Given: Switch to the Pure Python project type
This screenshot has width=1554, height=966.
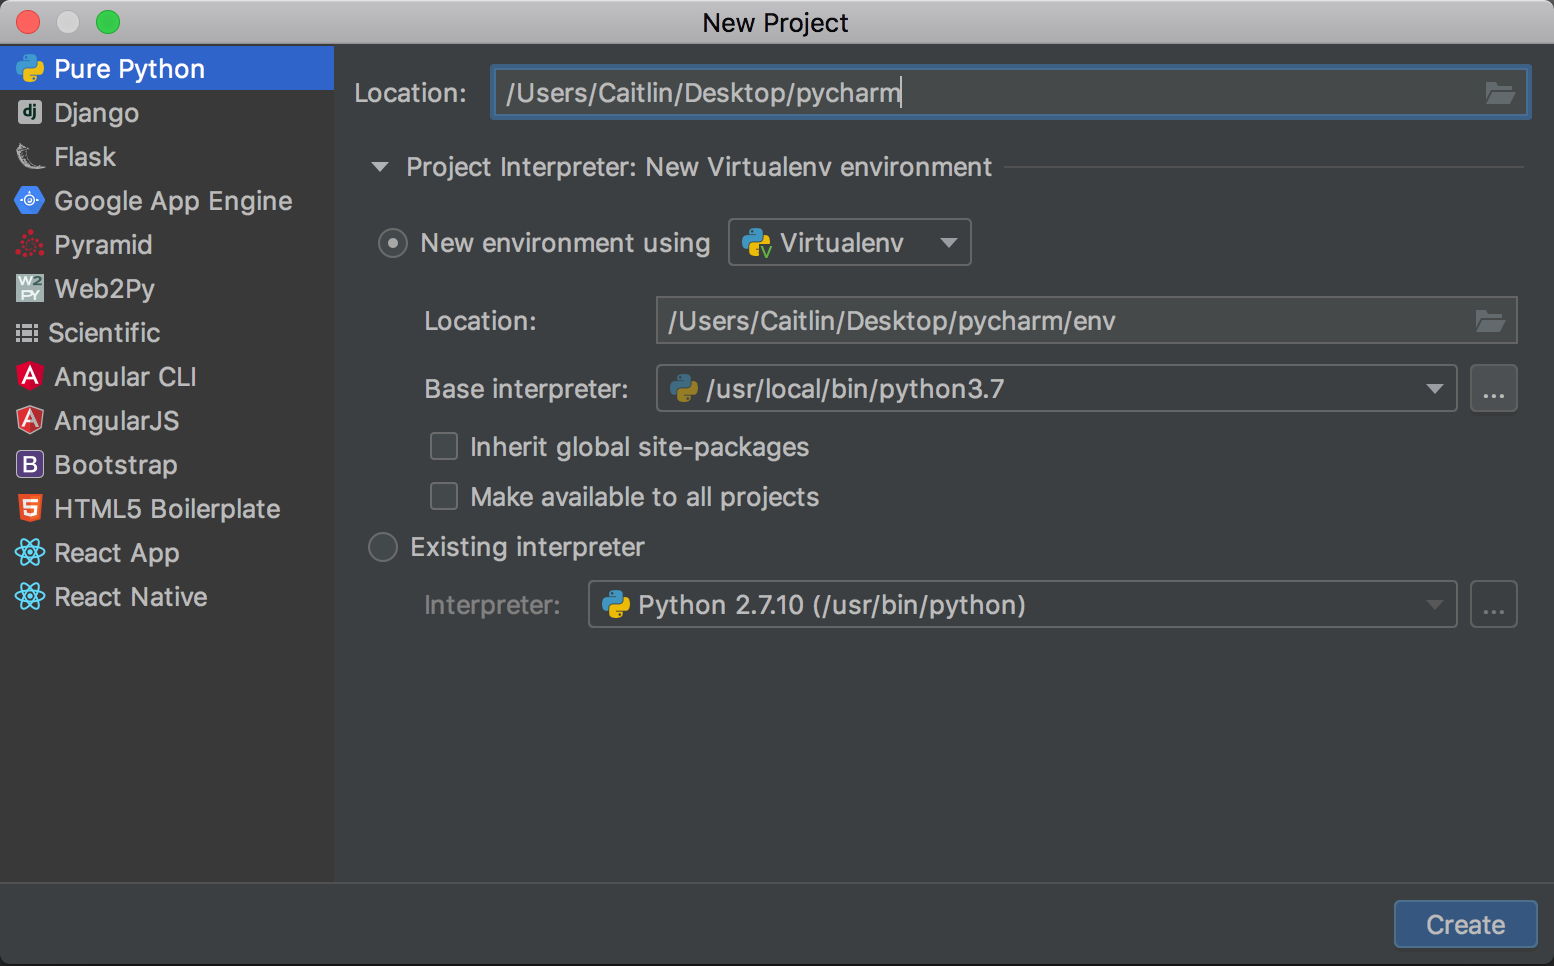Looking at the screenshot, I should 29,68.
